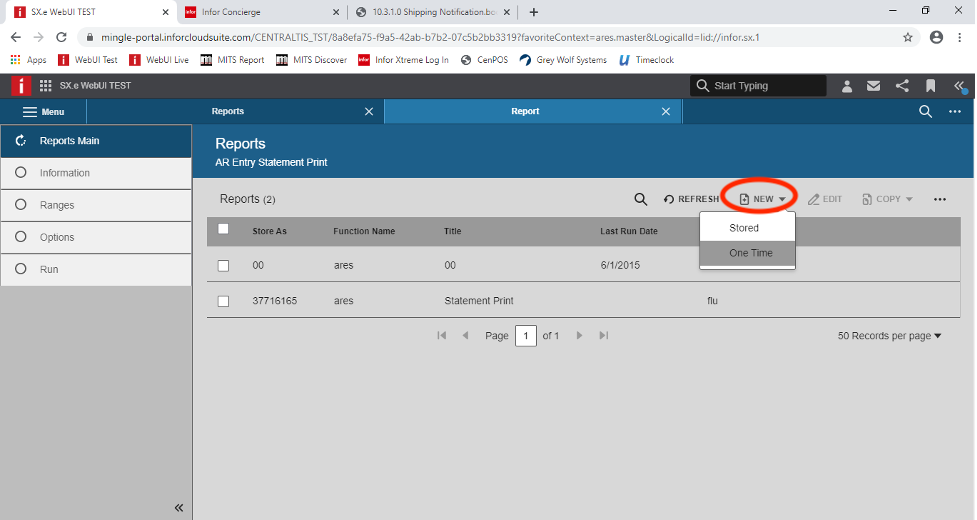Expand the New dropdown button
Viewport: 977px width, 520px height.
[762, 199]
